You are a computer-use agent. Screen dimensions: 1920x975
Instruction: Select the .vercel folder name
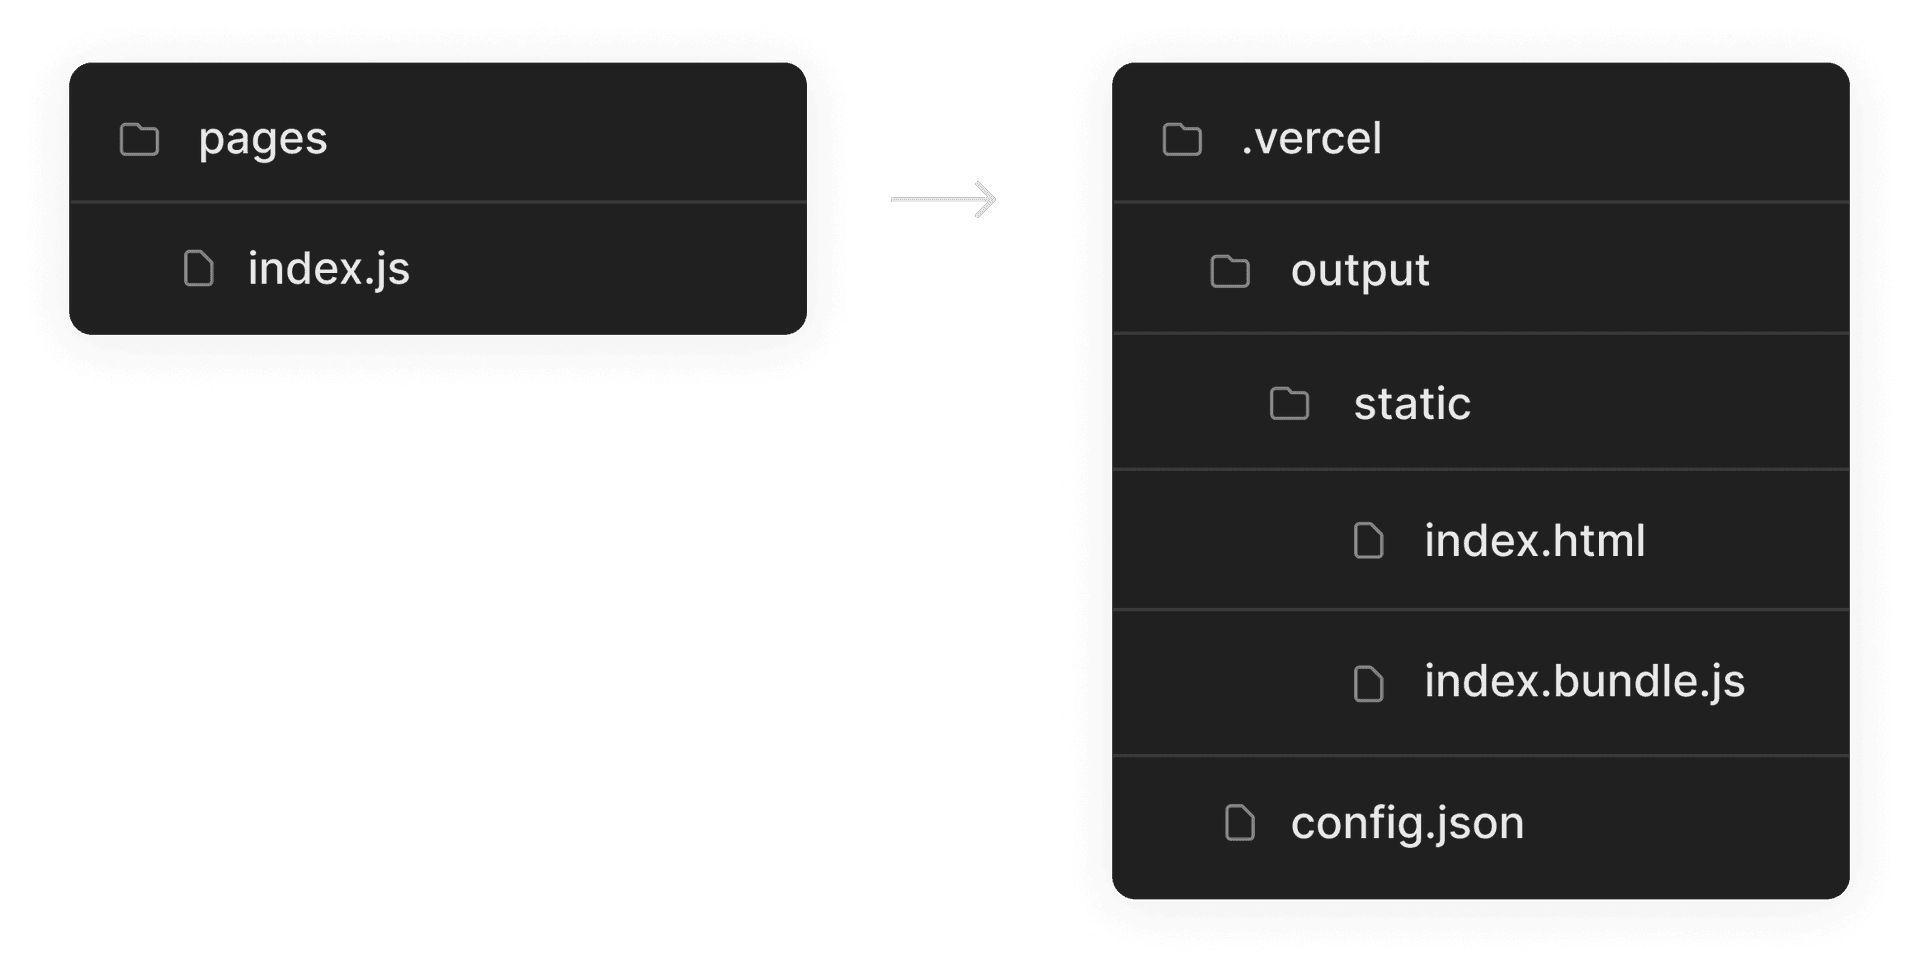click(x=1312, y=138)
